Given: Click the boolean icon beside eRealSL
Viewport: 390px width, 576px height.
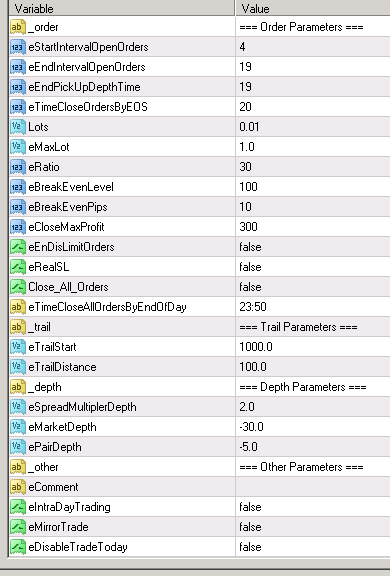Looking at the screenshot, I should pyautogui.click(x=18, y=267).
